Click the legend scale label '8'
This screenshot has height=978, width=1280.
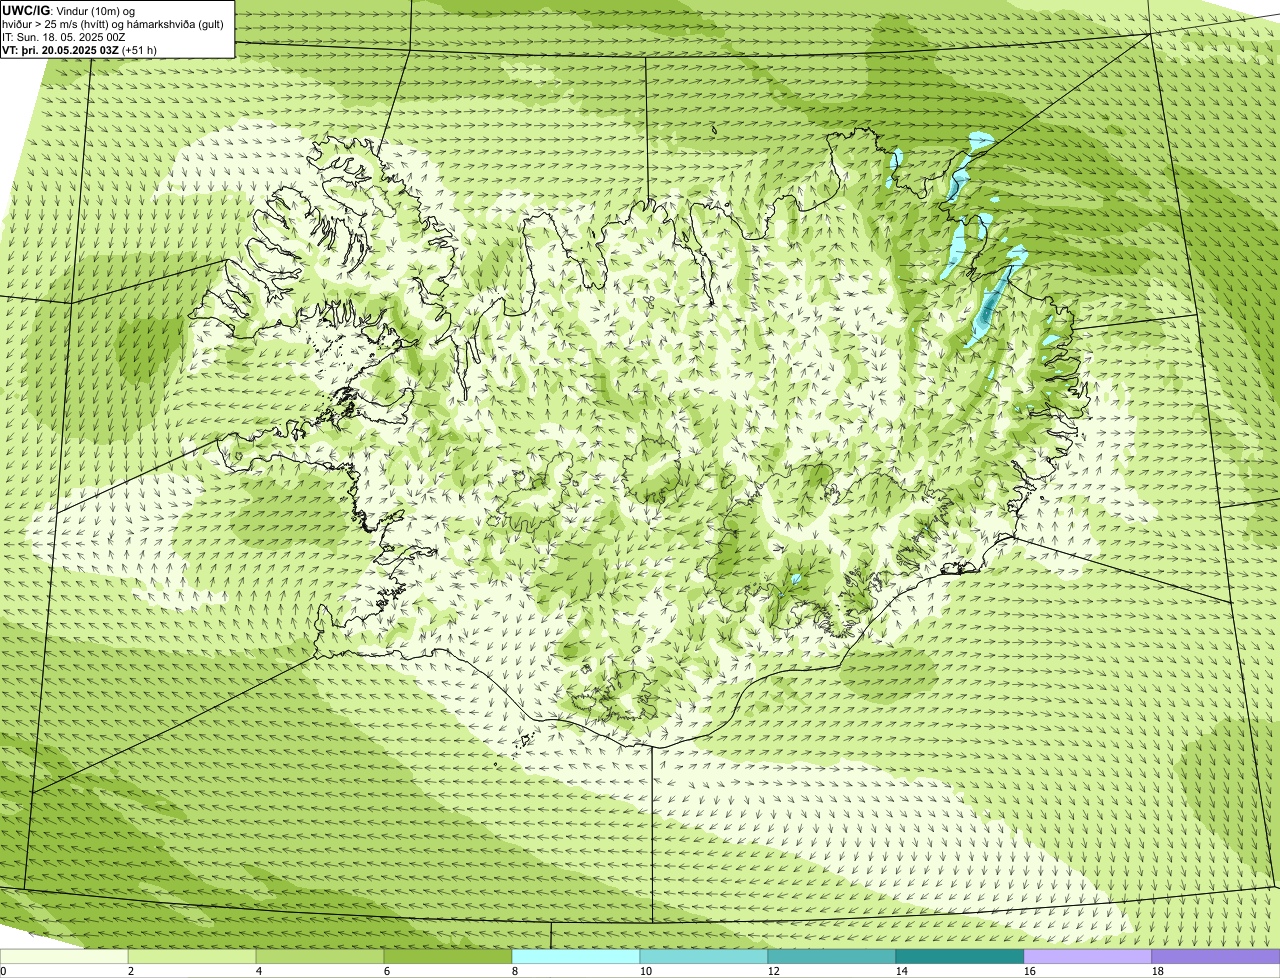pos(515,971)
